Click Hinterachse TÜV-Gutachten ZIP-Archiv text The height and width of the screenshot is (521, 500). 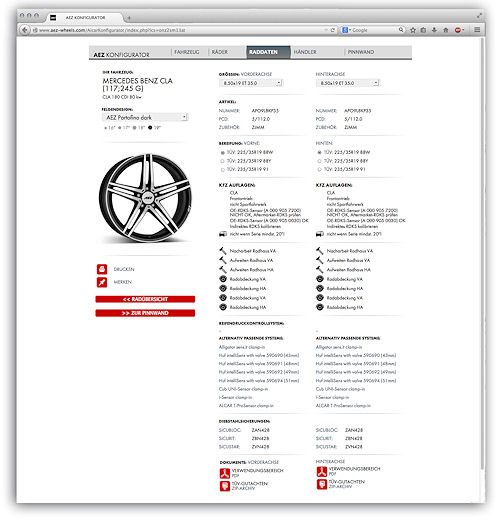pos(347,484)
